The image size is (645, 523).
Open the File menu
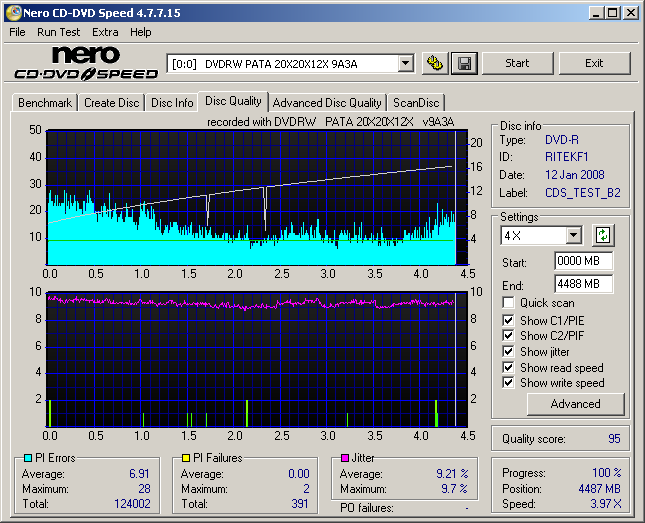point(17,32)
